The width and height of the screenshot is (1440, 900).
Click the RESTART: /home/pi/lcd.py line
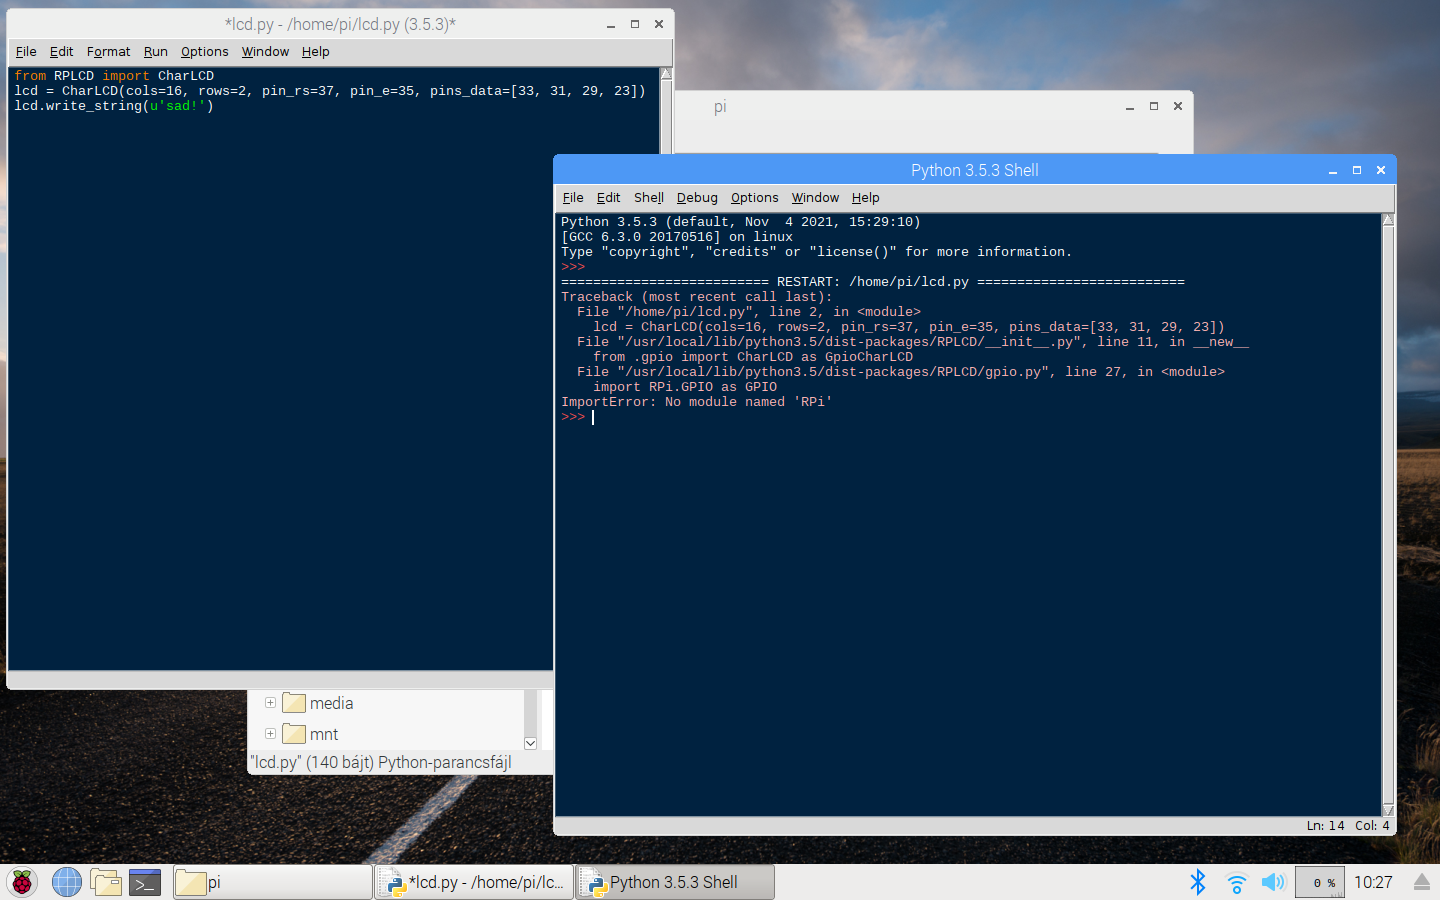(873, 282)
